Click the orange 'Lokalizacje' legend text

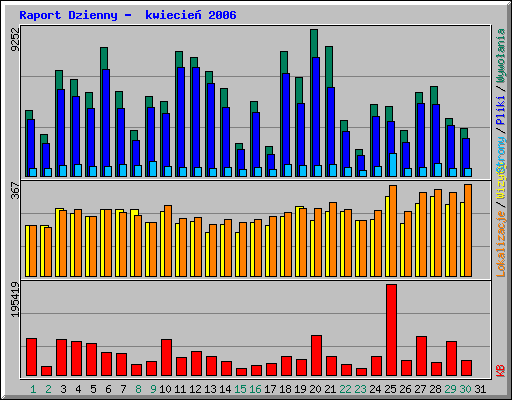click(501, 244)
